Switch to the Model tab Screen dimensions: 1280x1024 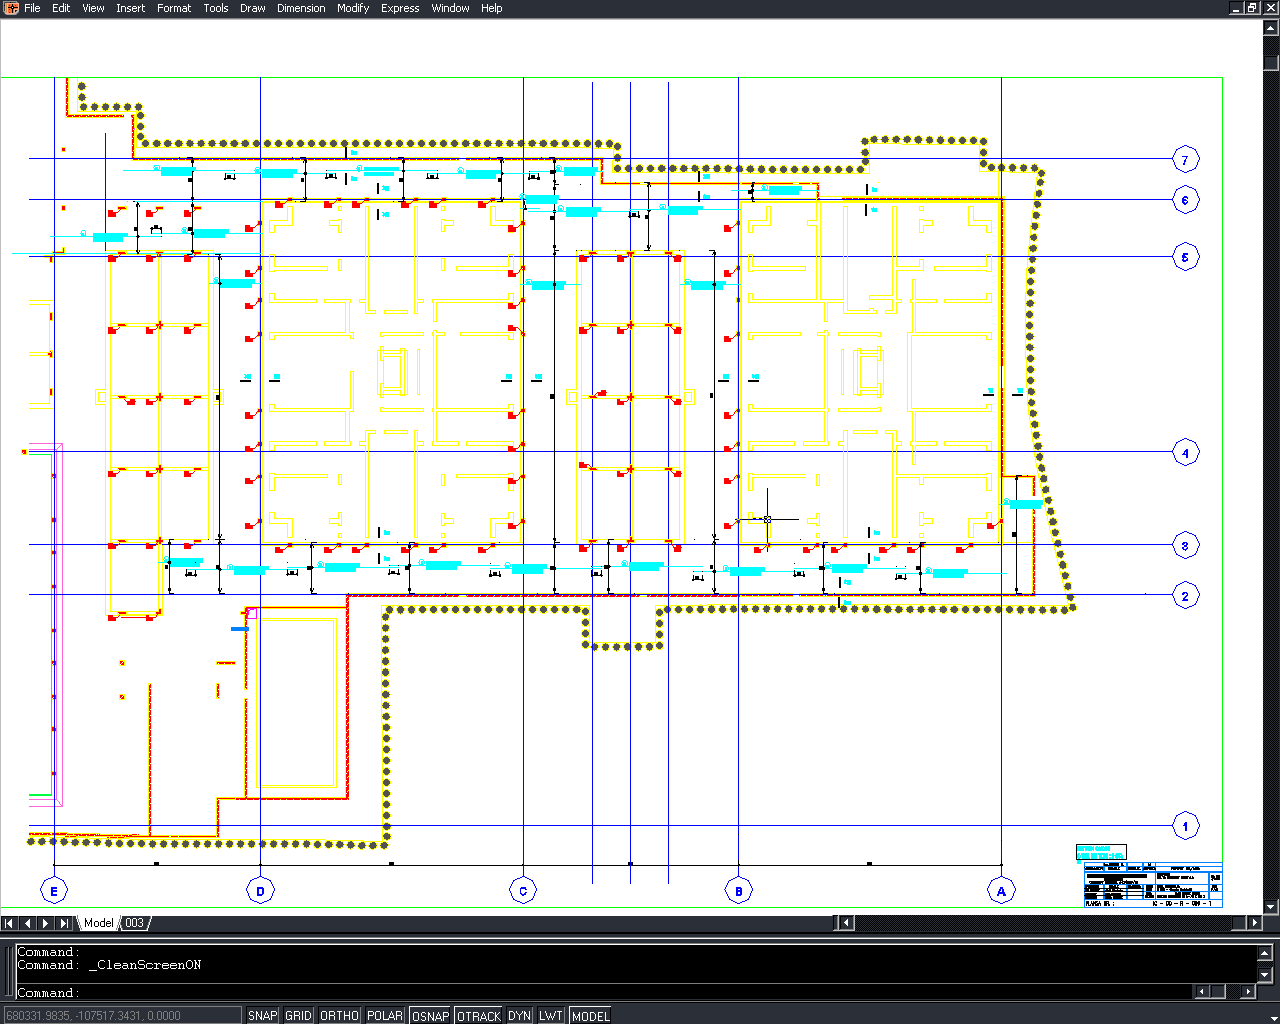click(x=98, y=923)
